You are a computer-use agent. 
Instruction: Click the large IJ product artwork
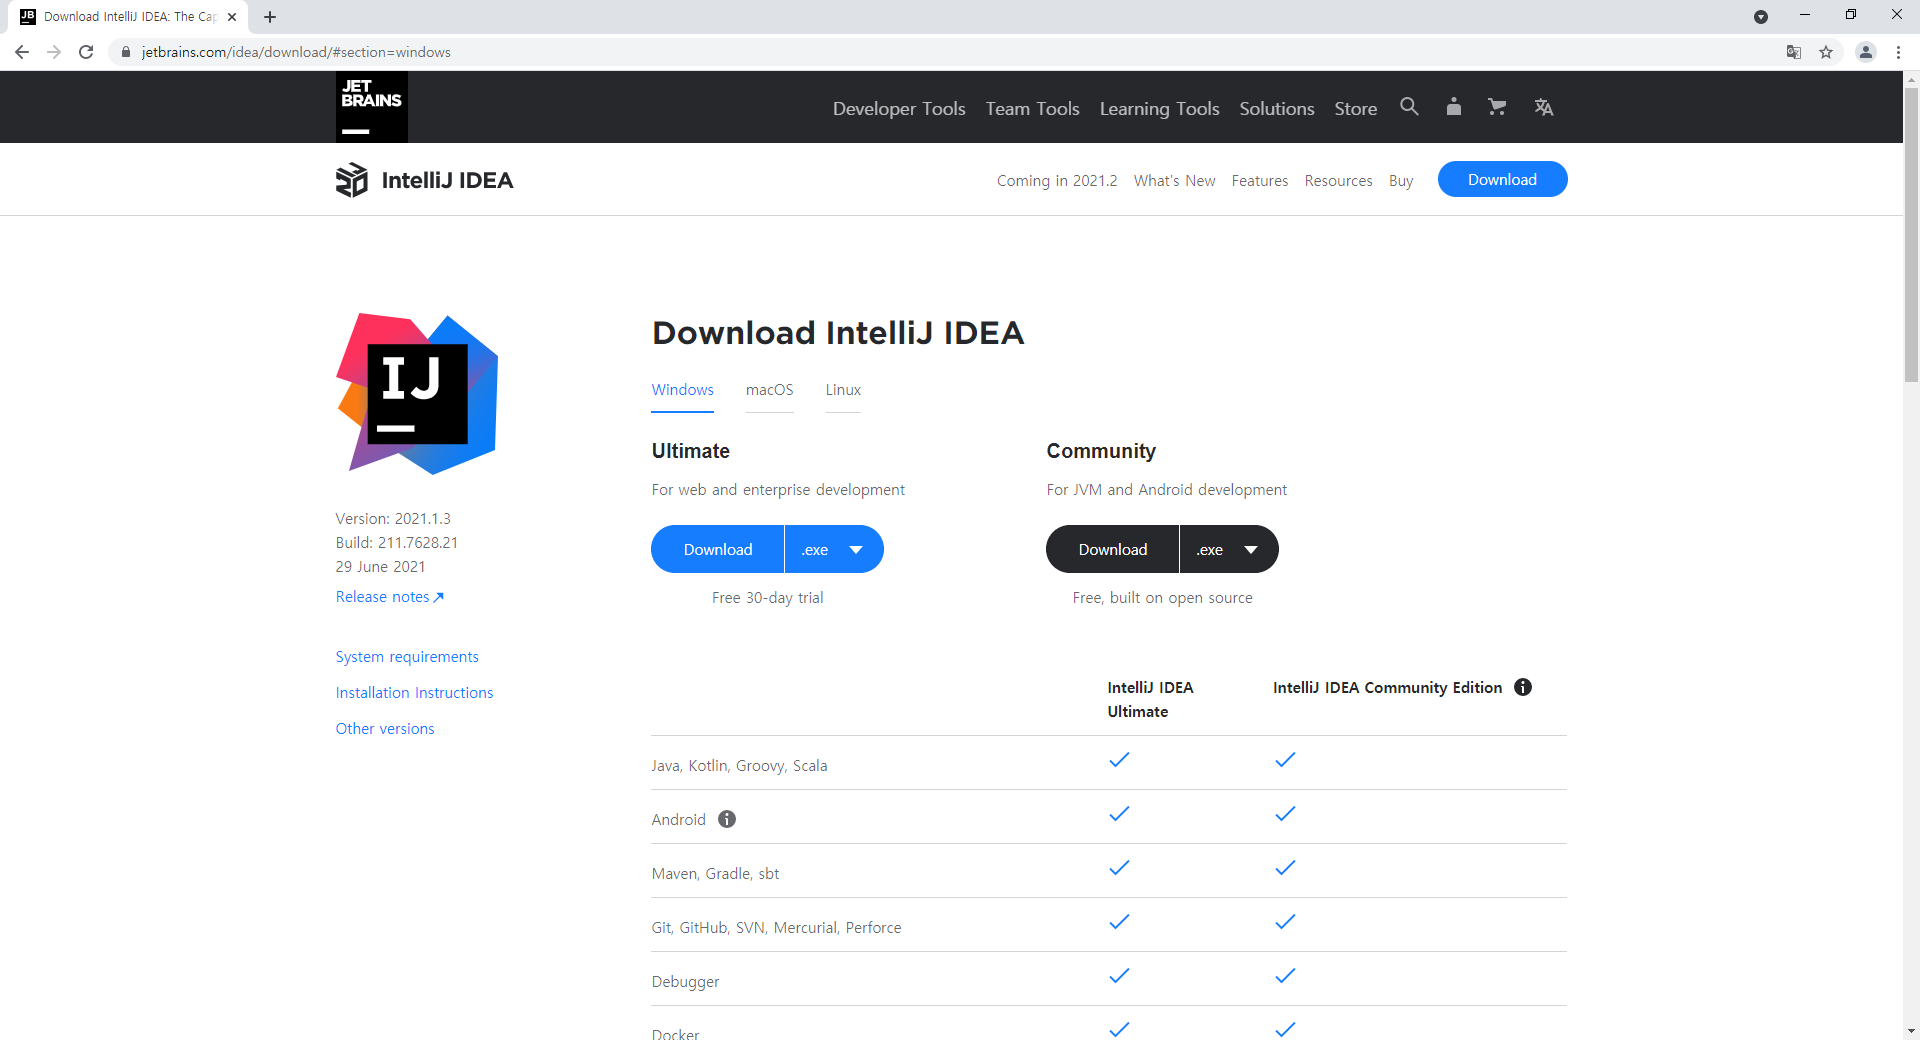(x=417, y=394)
